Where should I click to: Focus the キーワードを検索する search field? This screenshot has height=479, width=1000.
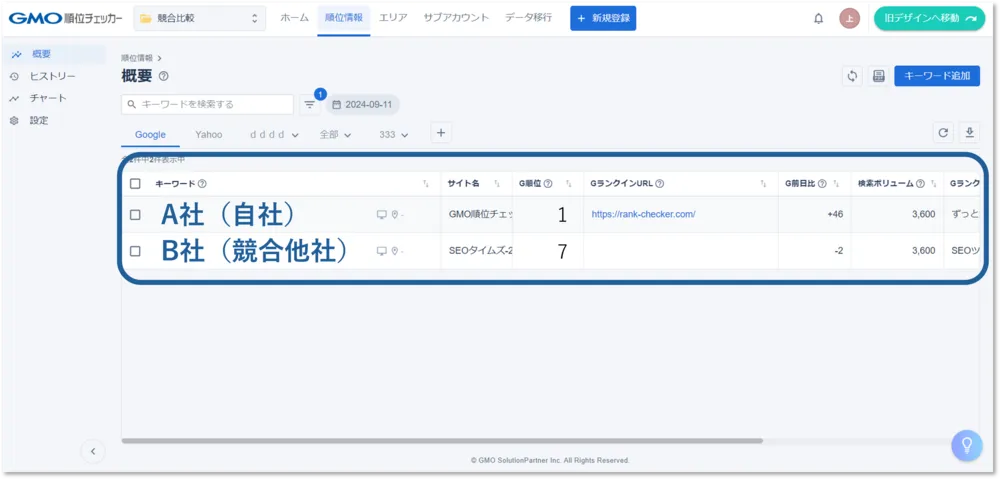(x=207, y=105)
